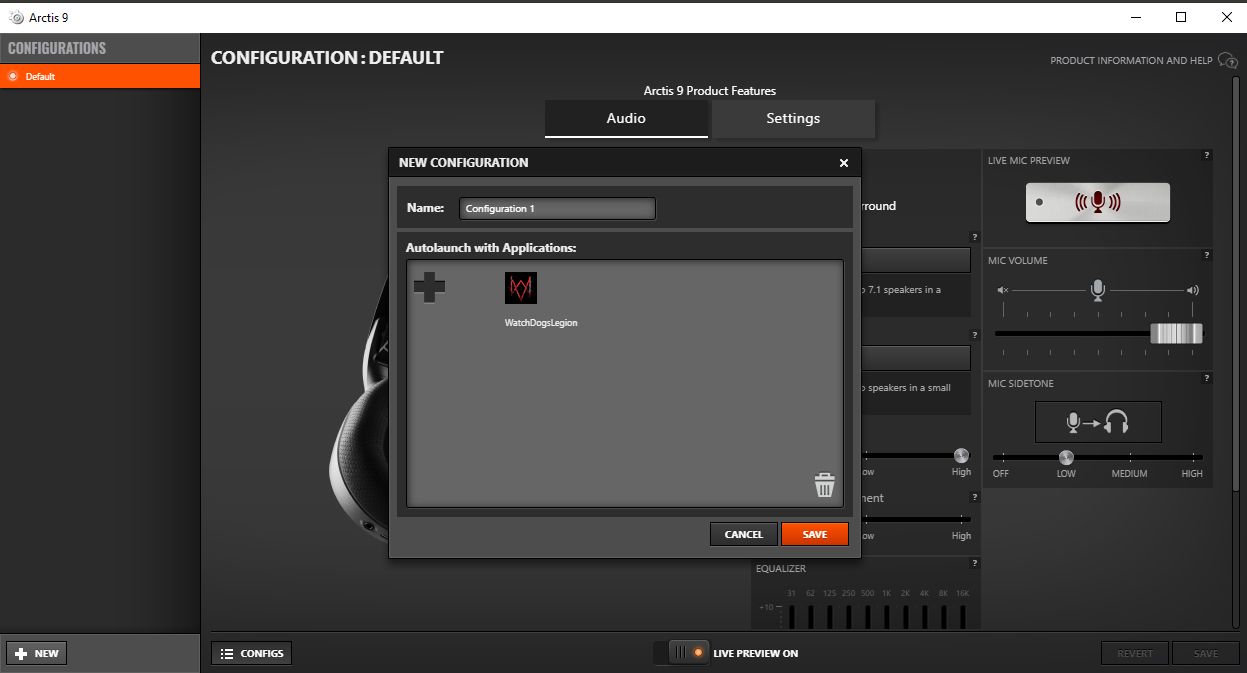This screenshot has width=1247, height=673.
Task: Click the Arctis 9 Product Features heading
Action: [710, 91]
